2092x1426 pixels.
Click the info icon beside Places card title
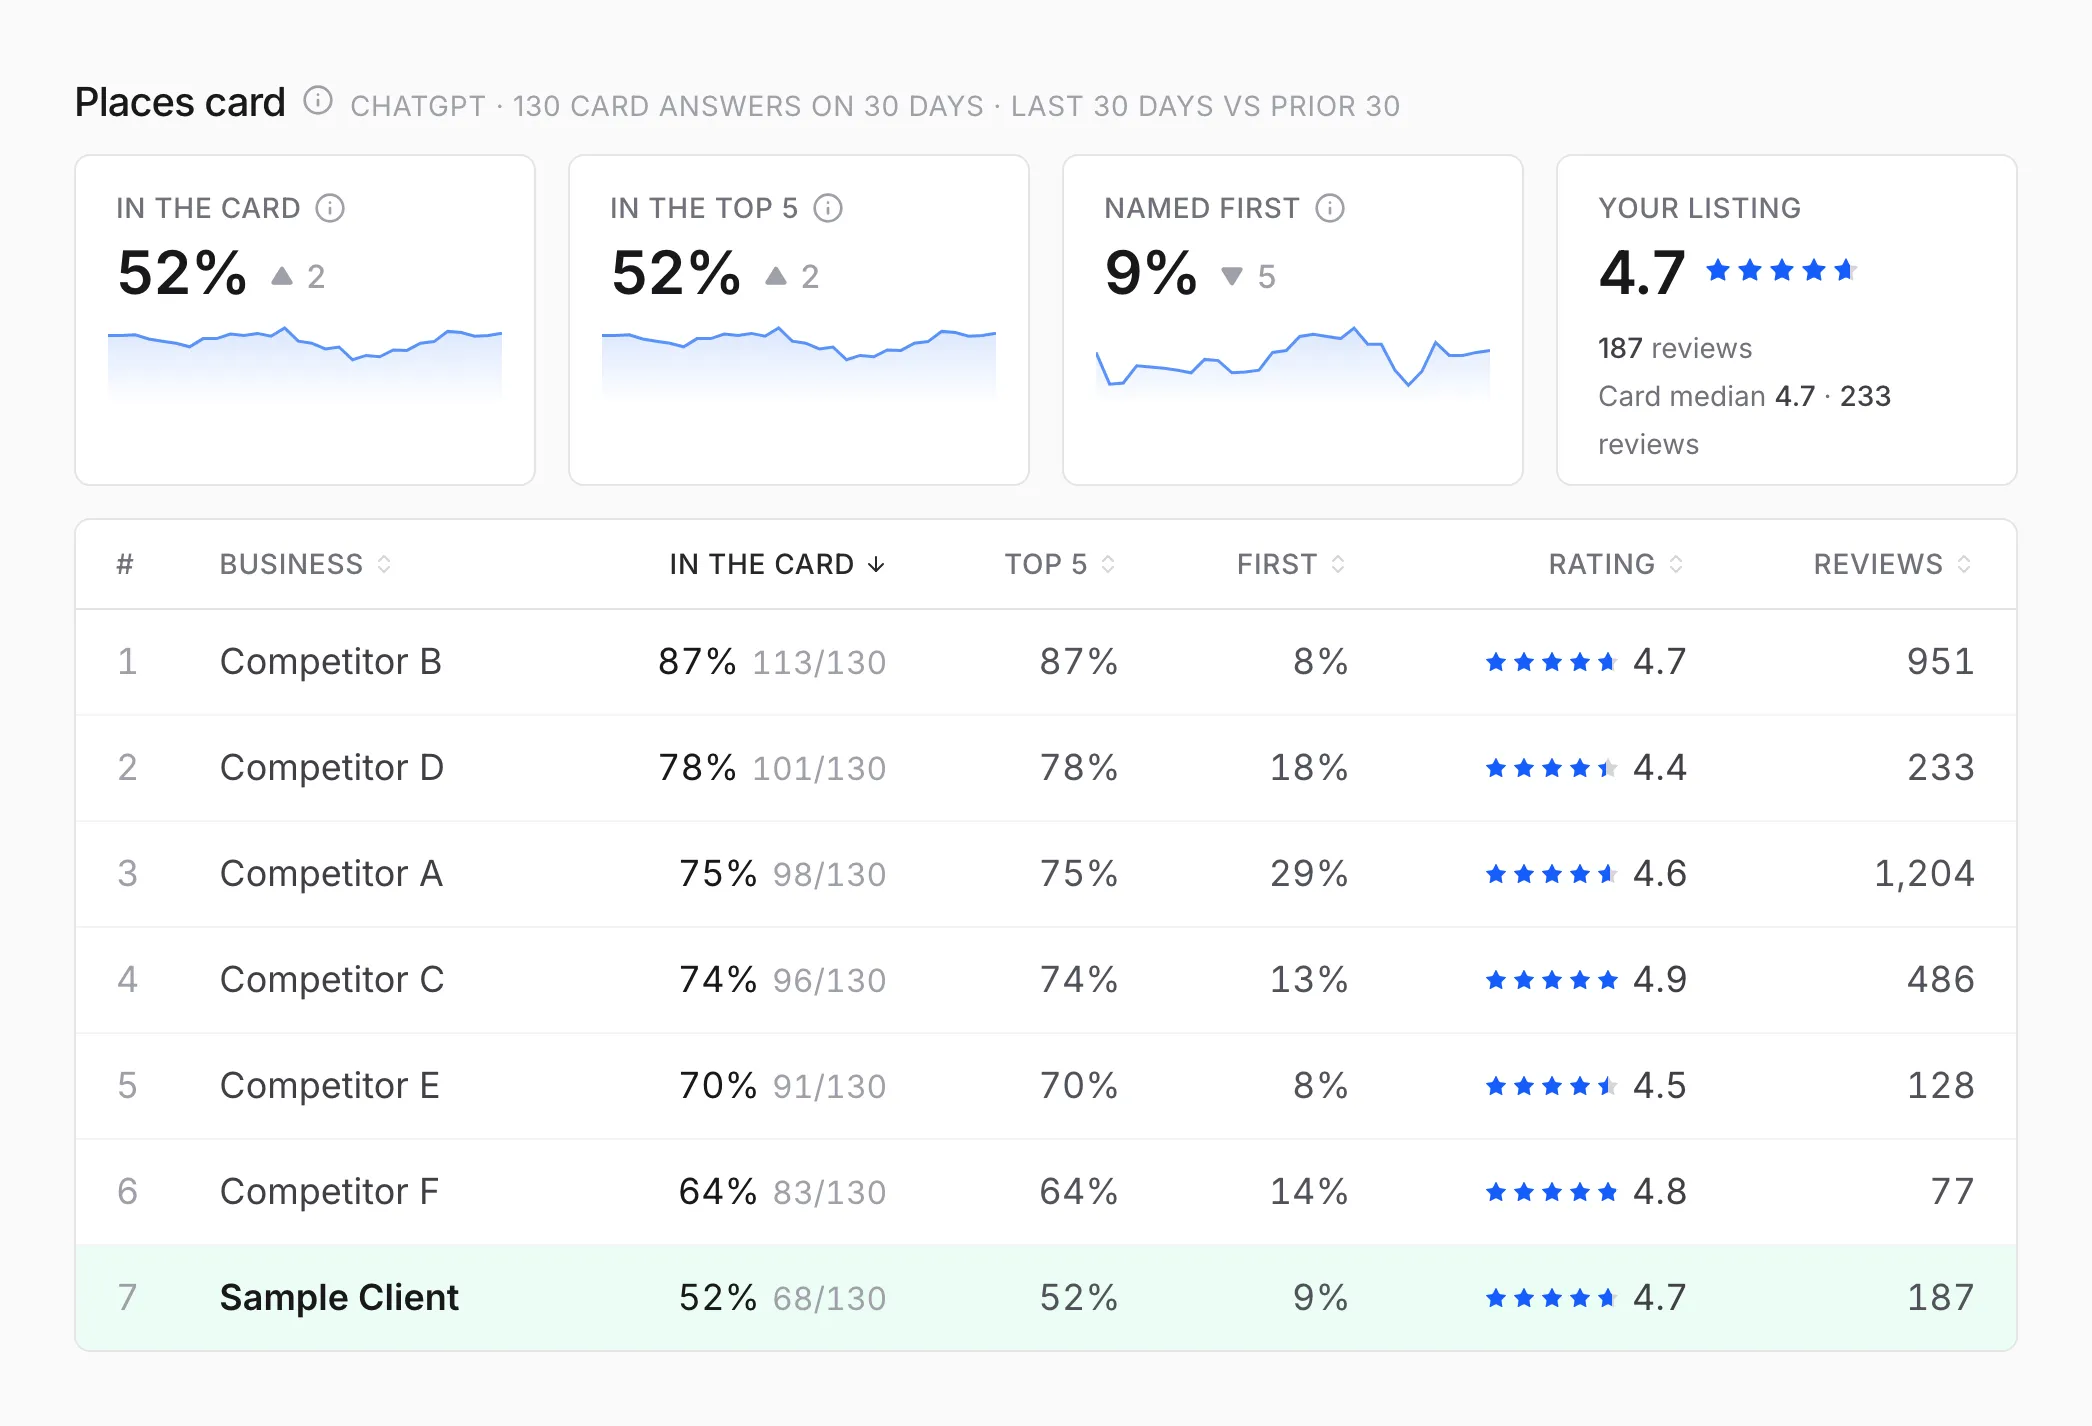[x=318, y=101]
